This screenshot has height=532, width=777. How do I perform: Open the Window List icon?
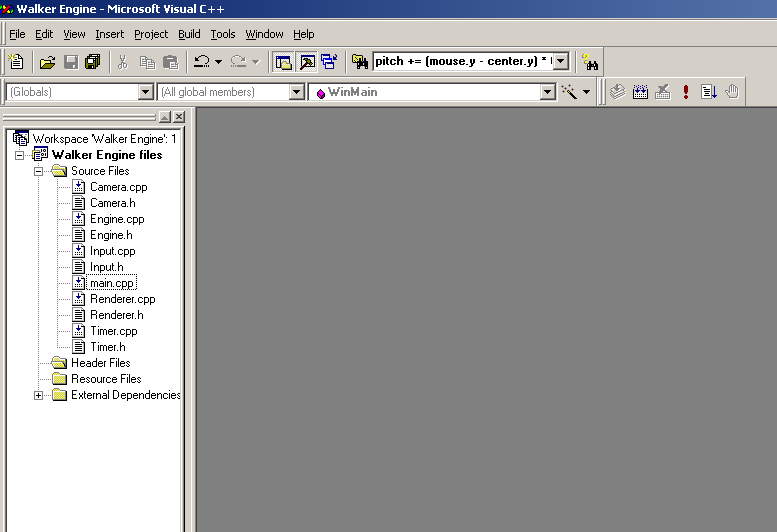coord(329,62)
